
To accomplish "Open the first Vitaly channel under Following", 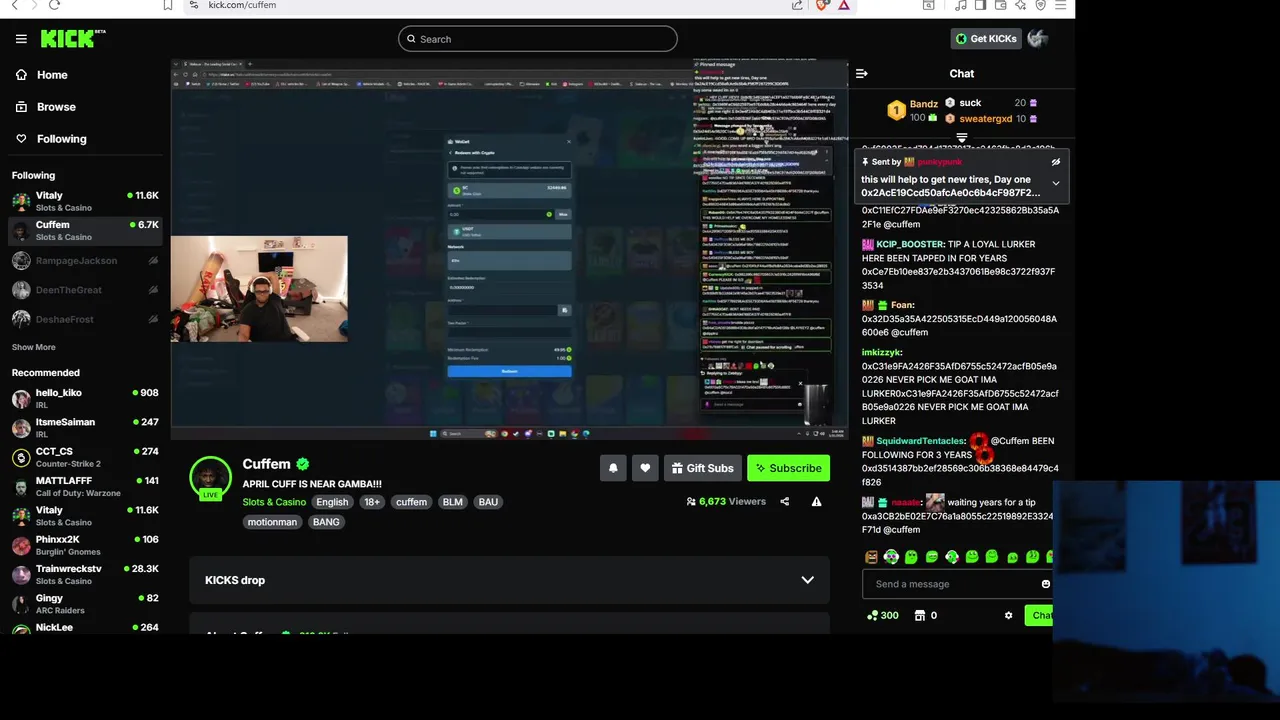I will (85, 202).
